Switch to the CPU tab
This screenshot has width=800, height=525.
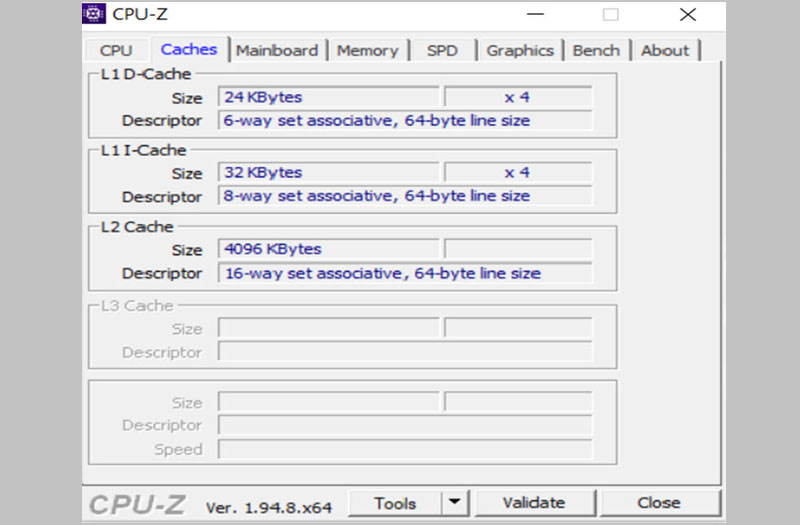pyautogui.click(x=116, y=51)
